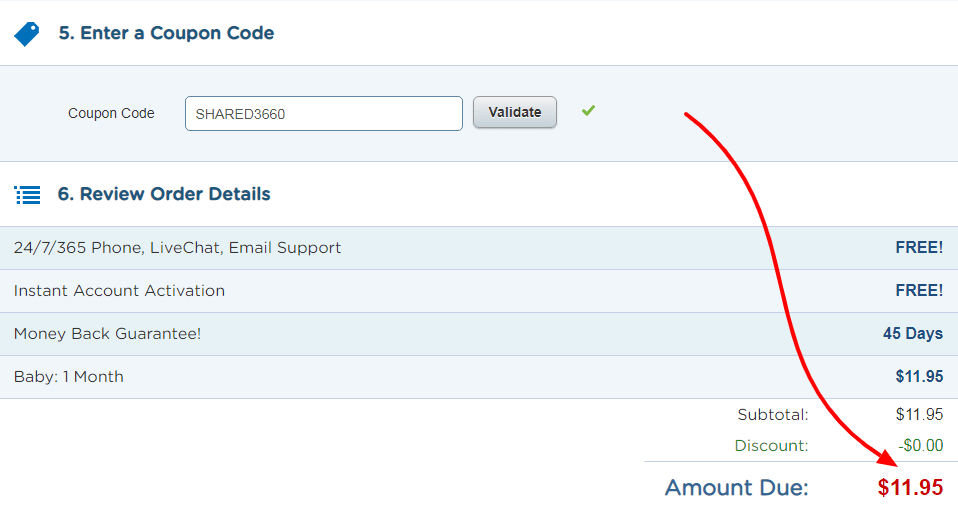958x512 pixels.
Task: Click the Review Order list icon
Action: tap(28, 195)
